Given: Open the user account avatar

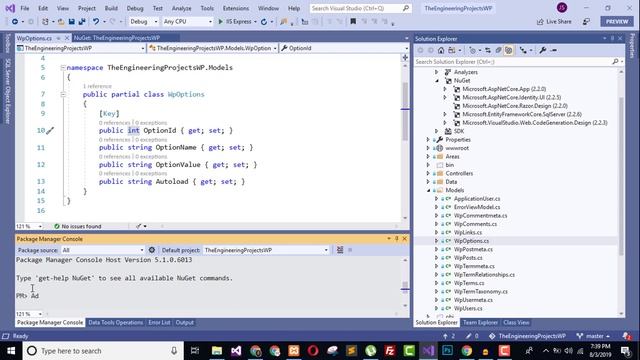Looking at the screenshot, I should click(562, 8).
